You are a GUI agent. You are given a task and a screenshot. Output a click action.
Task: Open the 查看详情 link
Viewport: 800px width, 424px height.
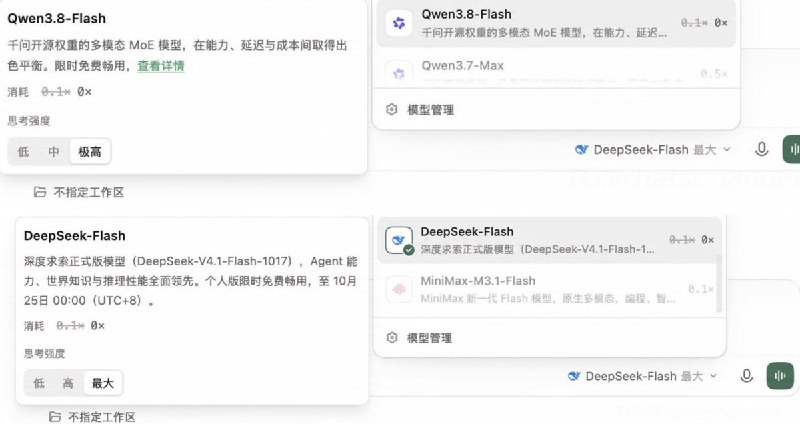click(161, 66)
